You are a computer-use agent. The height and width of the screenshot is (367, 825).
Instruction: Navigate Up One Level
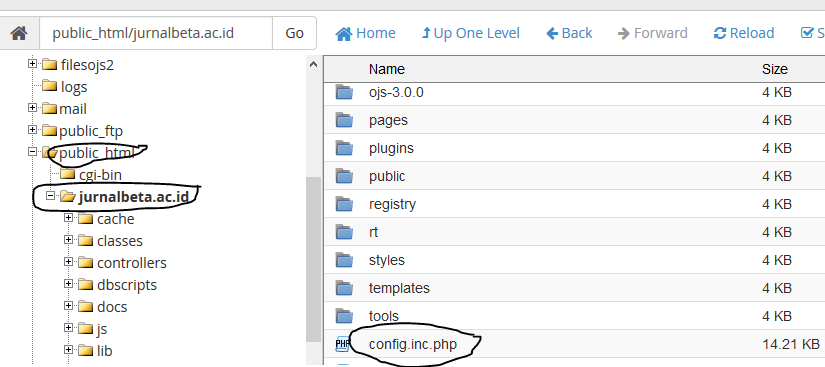(x=471, y=34)
